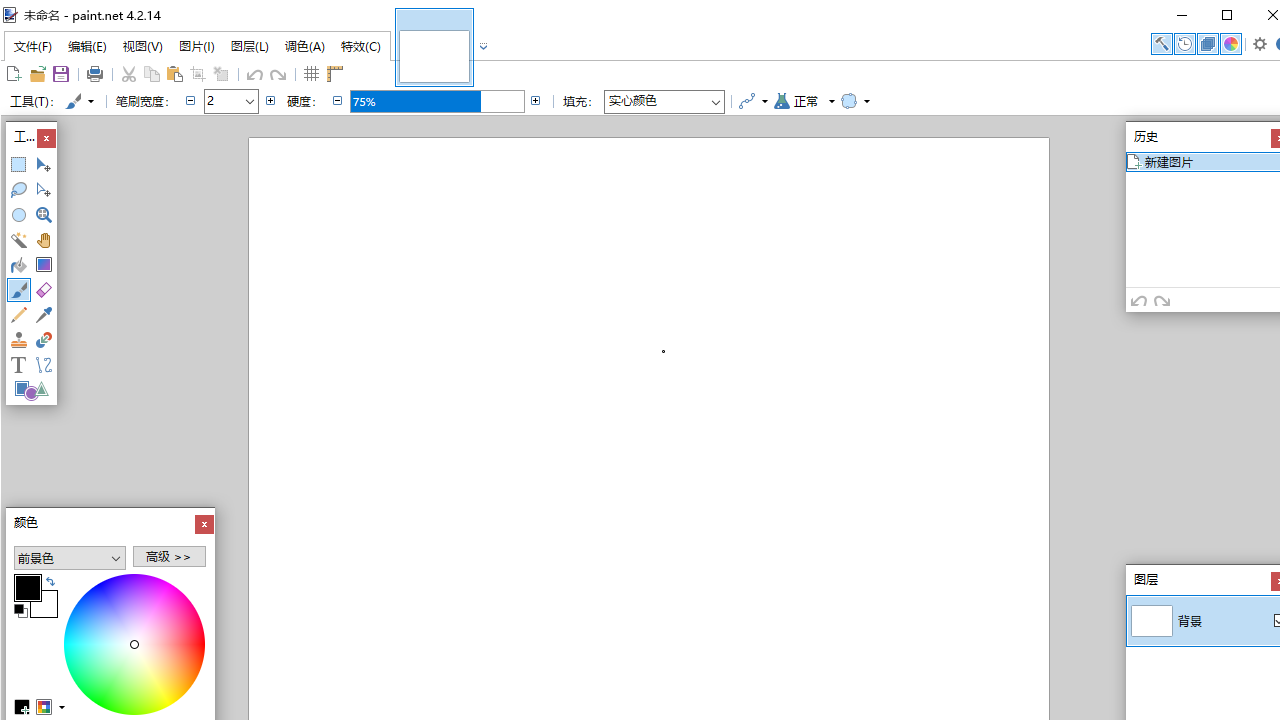
Task: Select the Magic Wand tool
Action: click(19, 240)
